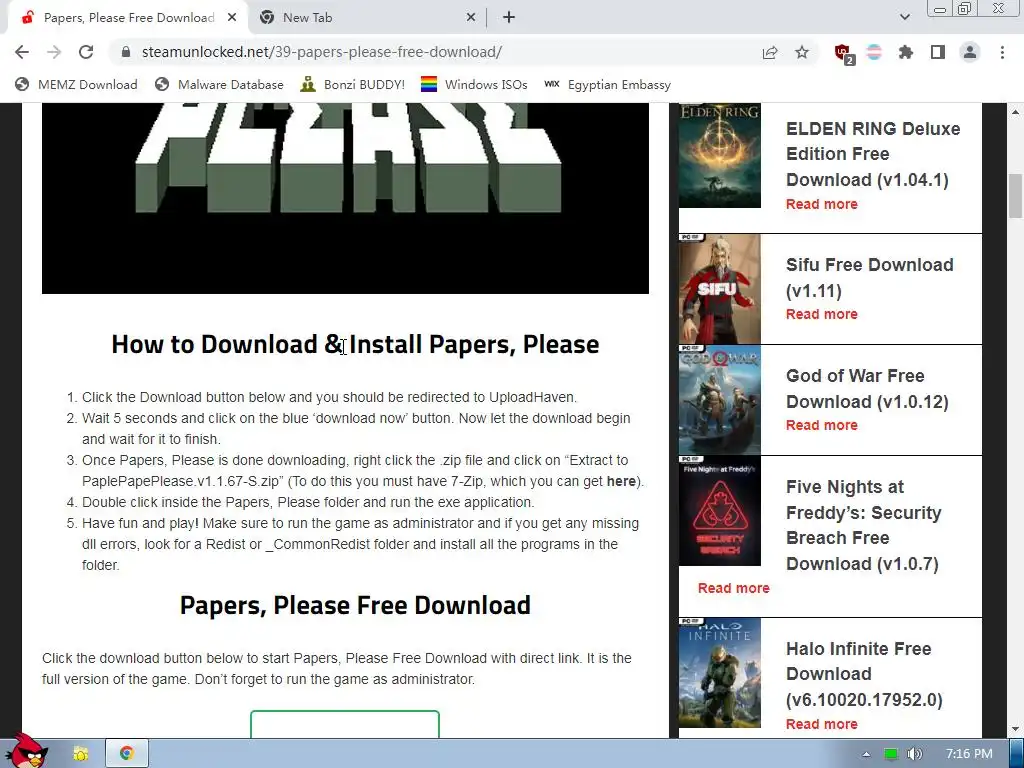Close the New Tab tab

[471, 18]
